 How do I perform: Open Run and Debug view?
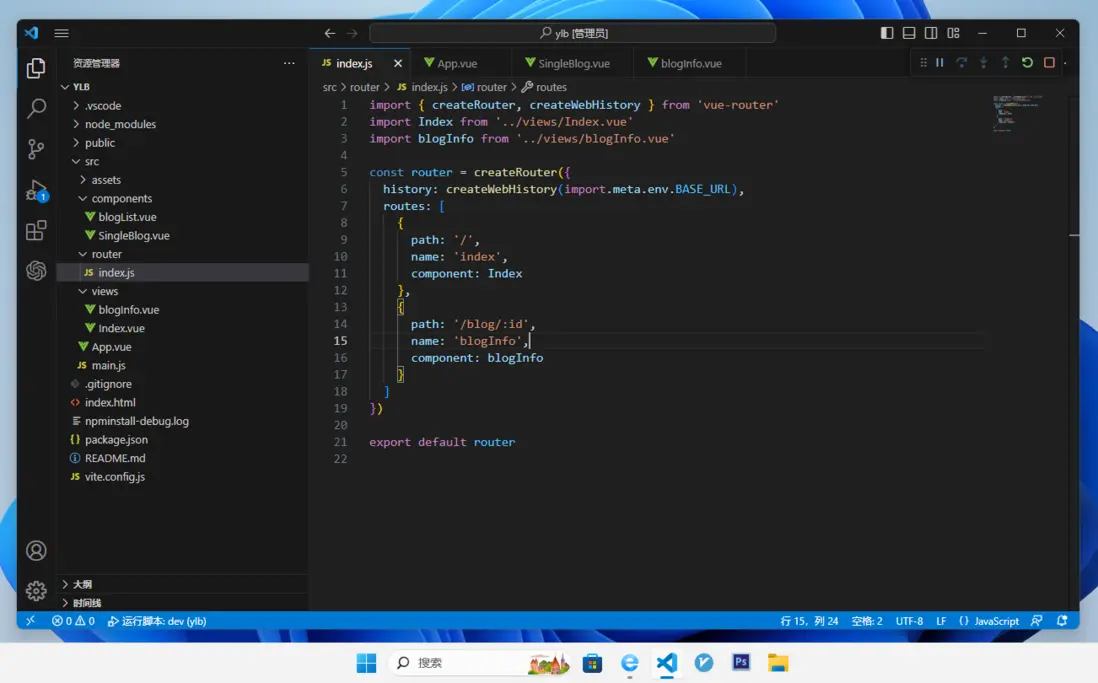pyautogui.click(x=36, y=190)
